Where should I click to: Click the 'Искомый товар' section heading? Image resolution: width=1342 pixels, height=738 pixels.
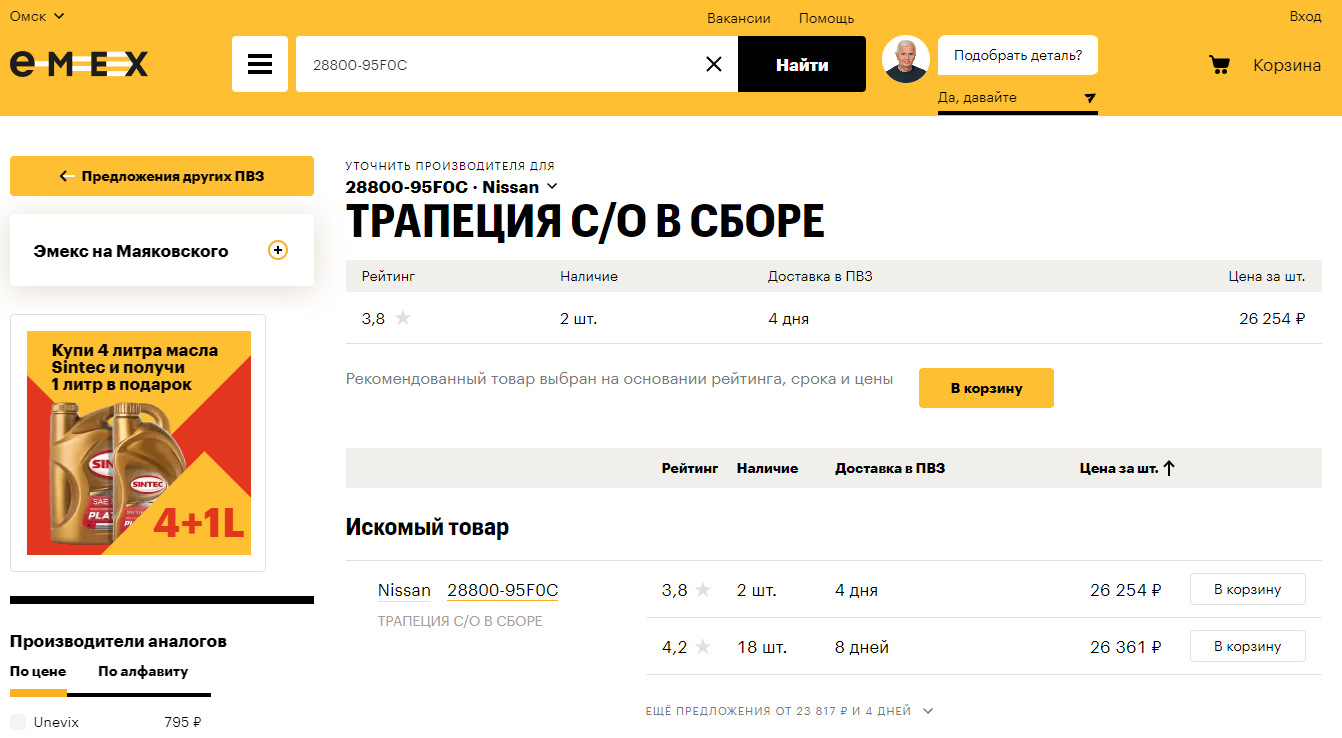[427, 527]
